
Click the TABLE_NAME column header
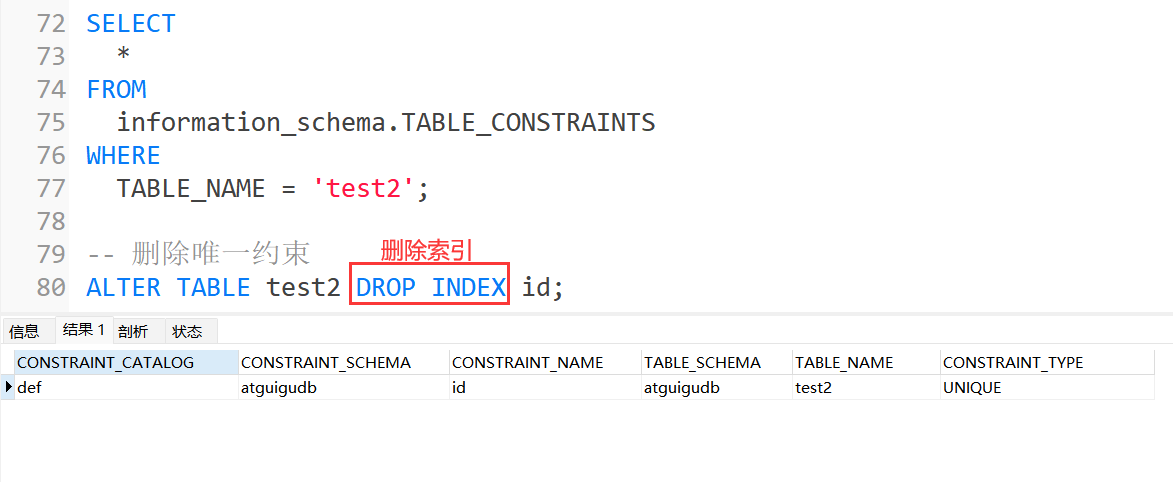(844, 362)
